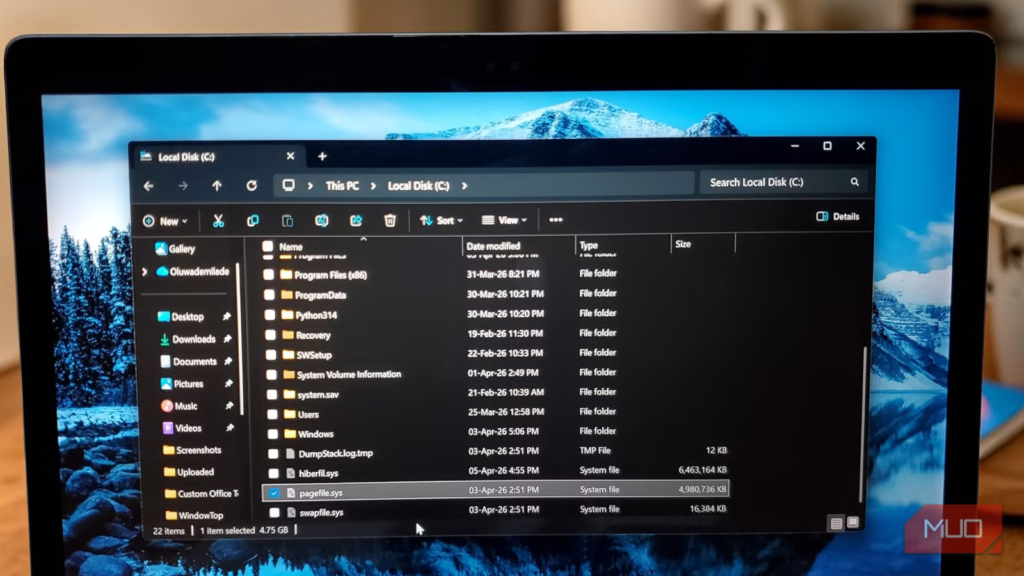The image size is (1024, 576).
Task: Click the Paste icon
Action: (288, 220)
